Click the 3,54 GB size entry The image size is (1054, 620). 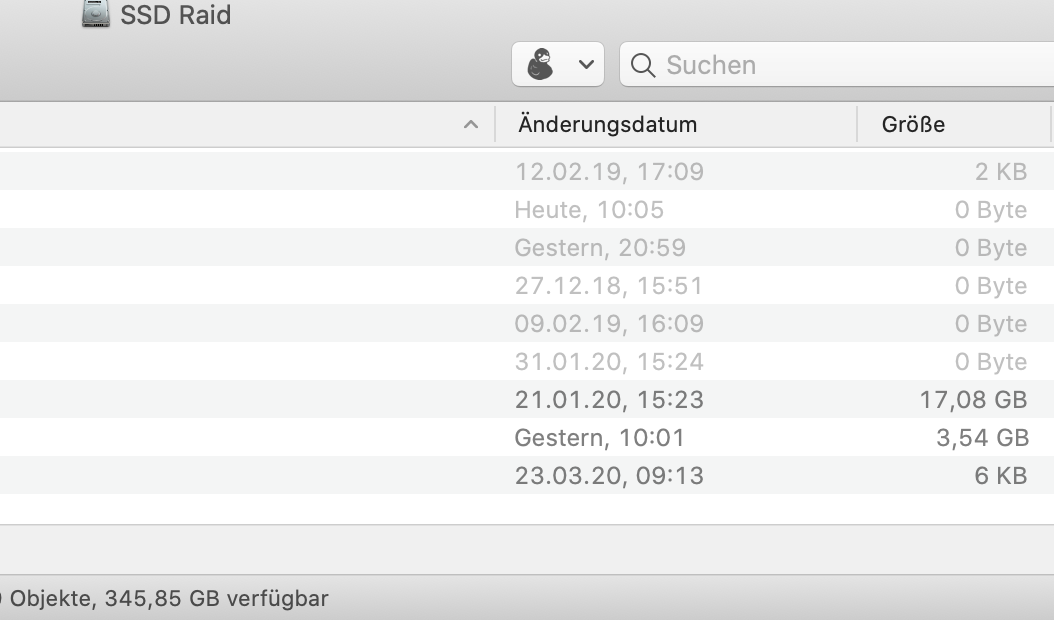982,437
